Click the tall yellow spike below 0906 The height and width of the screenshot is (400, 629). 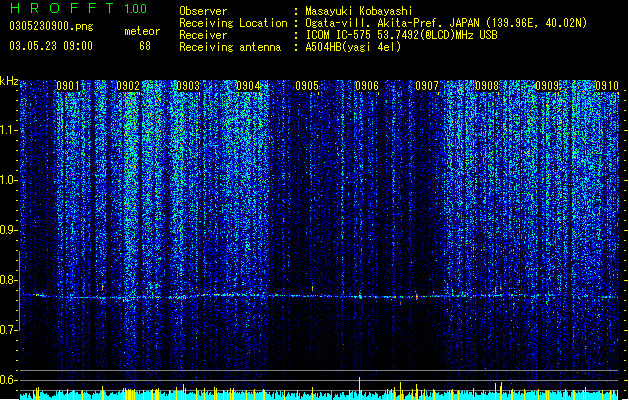pyautogui.click(x=359, y=388)
